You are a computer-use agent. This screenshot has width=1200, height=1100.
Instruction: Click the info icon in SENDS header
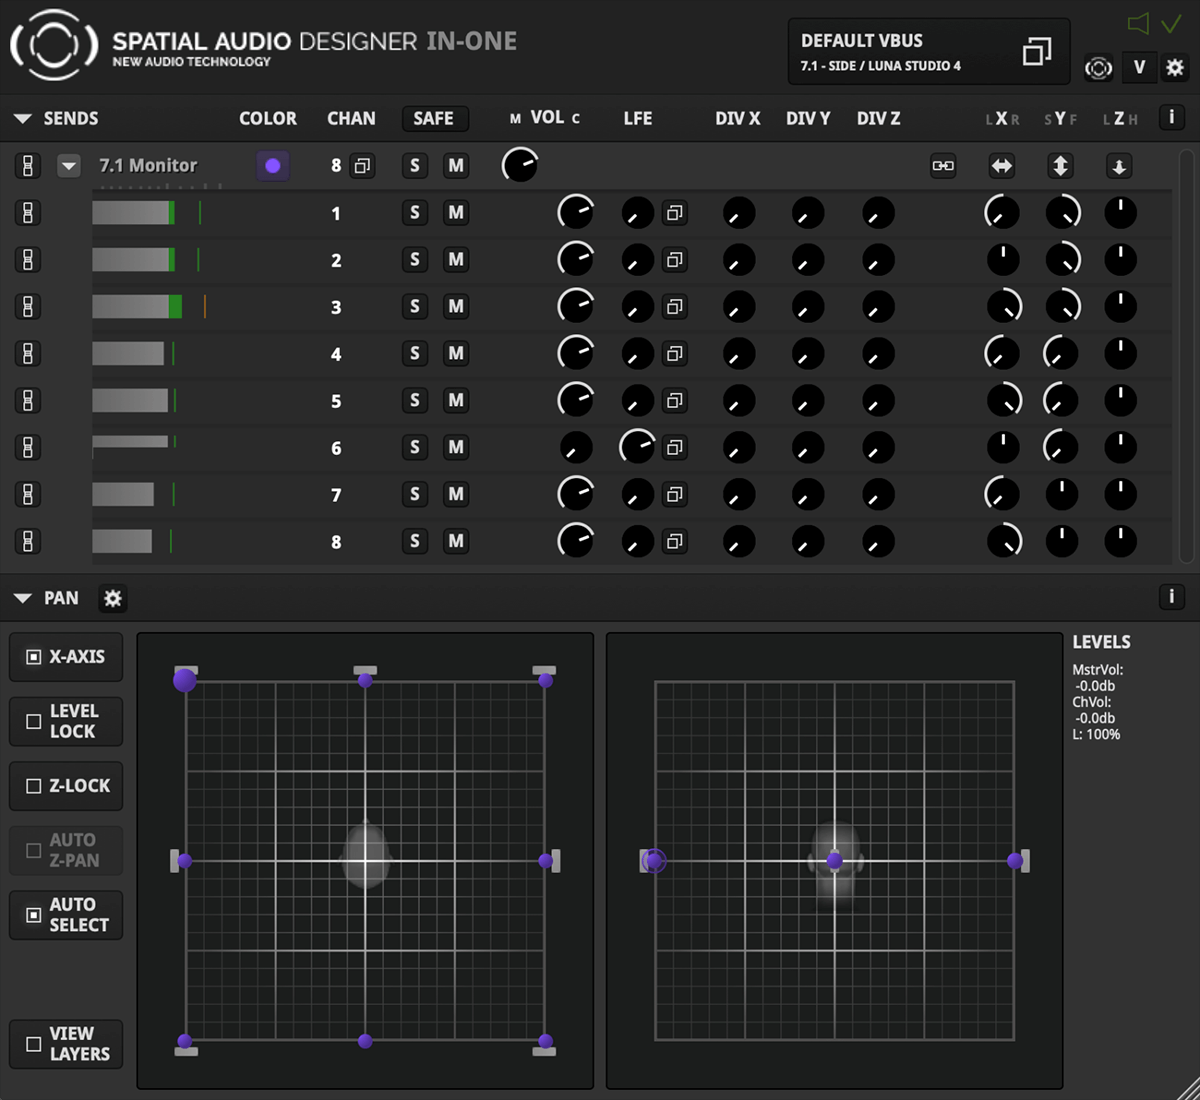(x=1171, y=117)
